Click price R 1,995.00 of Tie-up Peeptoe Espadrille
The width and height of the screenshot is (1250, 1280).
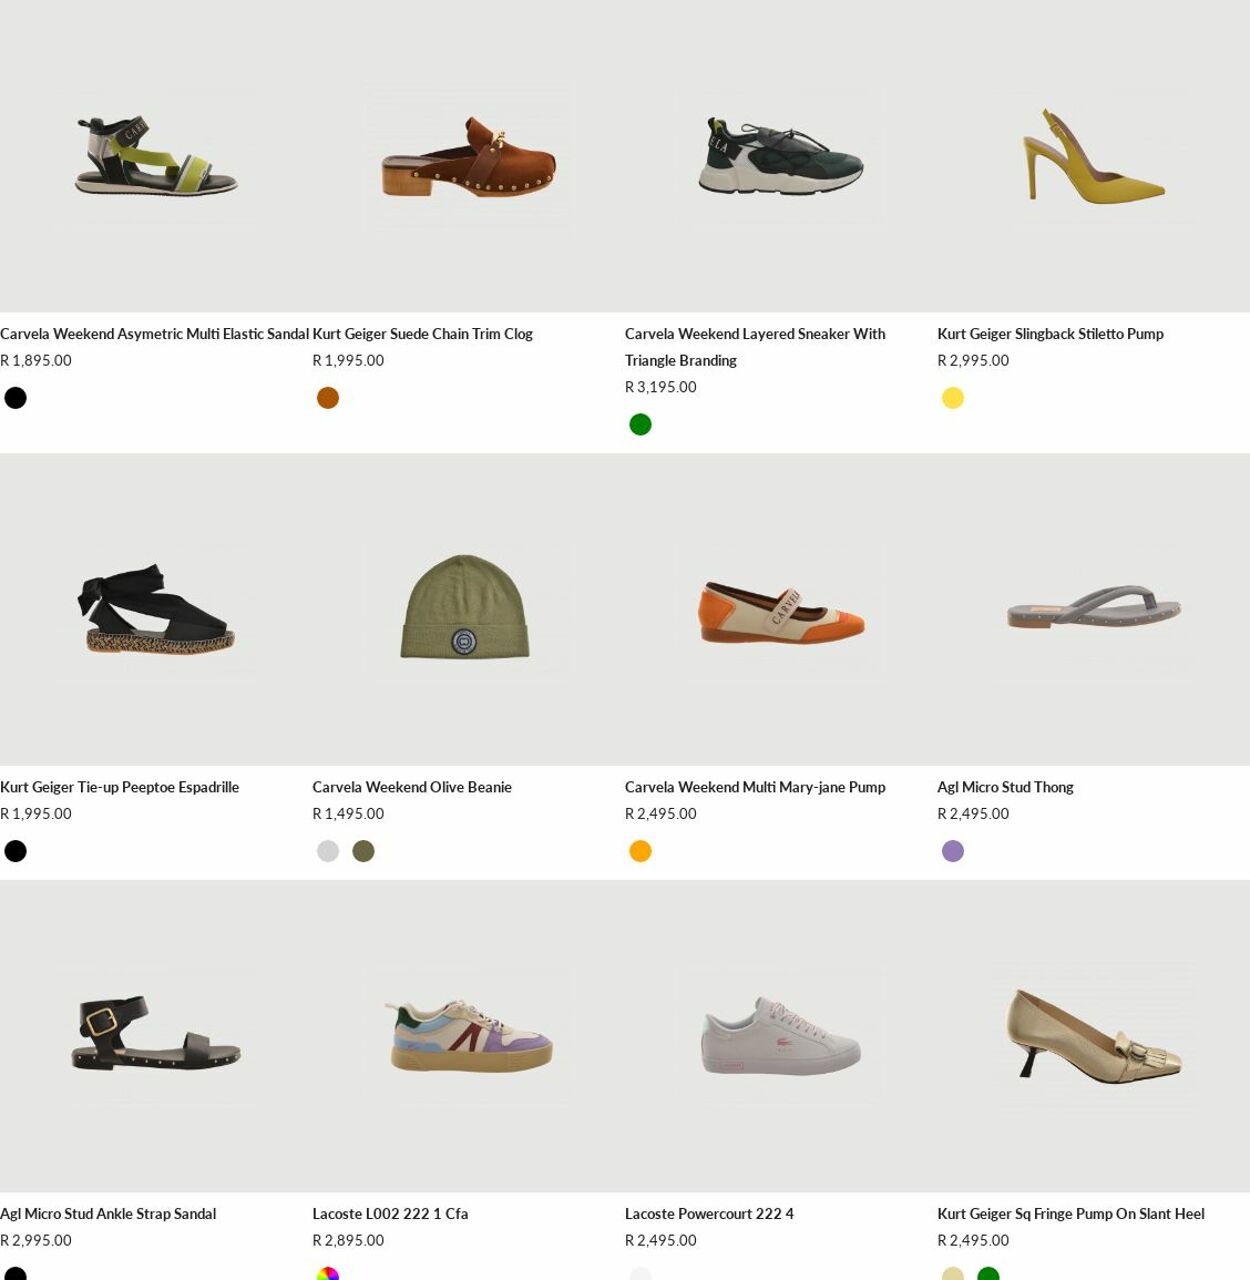[36, 814]
